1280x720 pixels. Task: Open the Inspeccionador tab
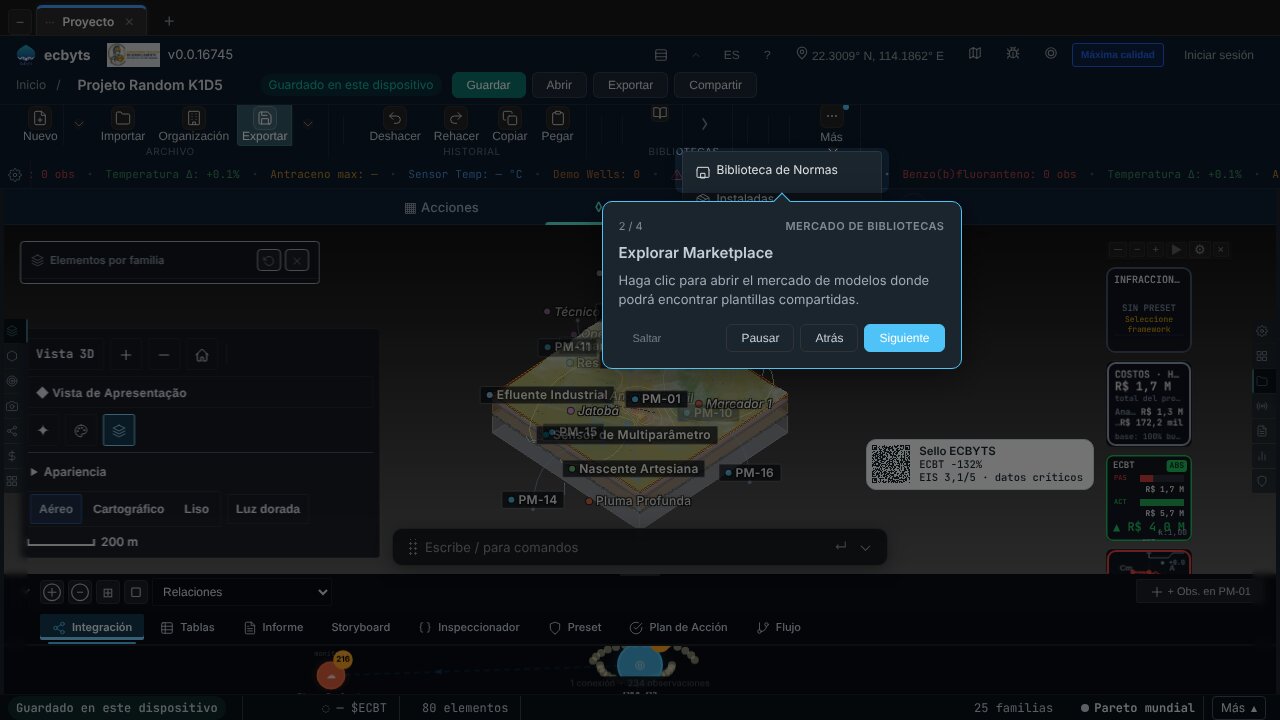(x=468, y=628)
